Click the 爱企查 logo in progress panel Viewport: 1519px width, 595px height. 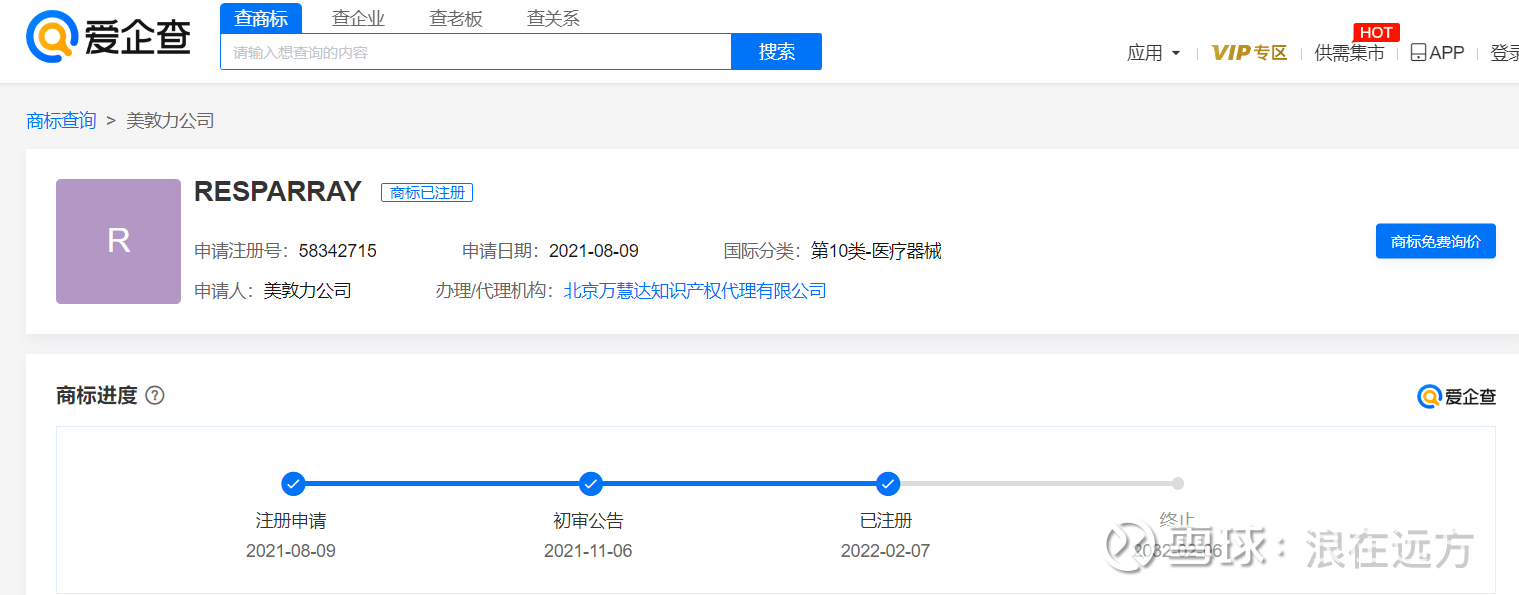pos(1456,396)
